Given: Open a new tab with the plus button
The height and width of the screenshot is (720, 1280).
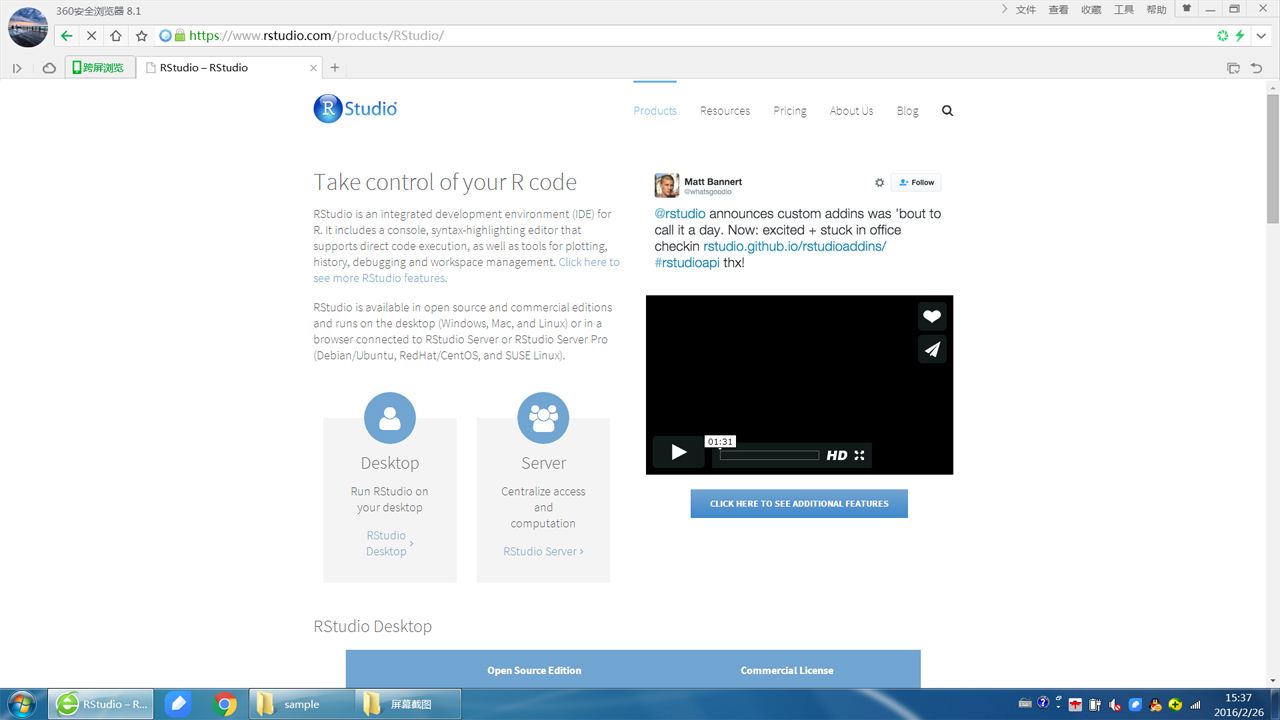Looking at the screenshot, I should coord(335,68).
